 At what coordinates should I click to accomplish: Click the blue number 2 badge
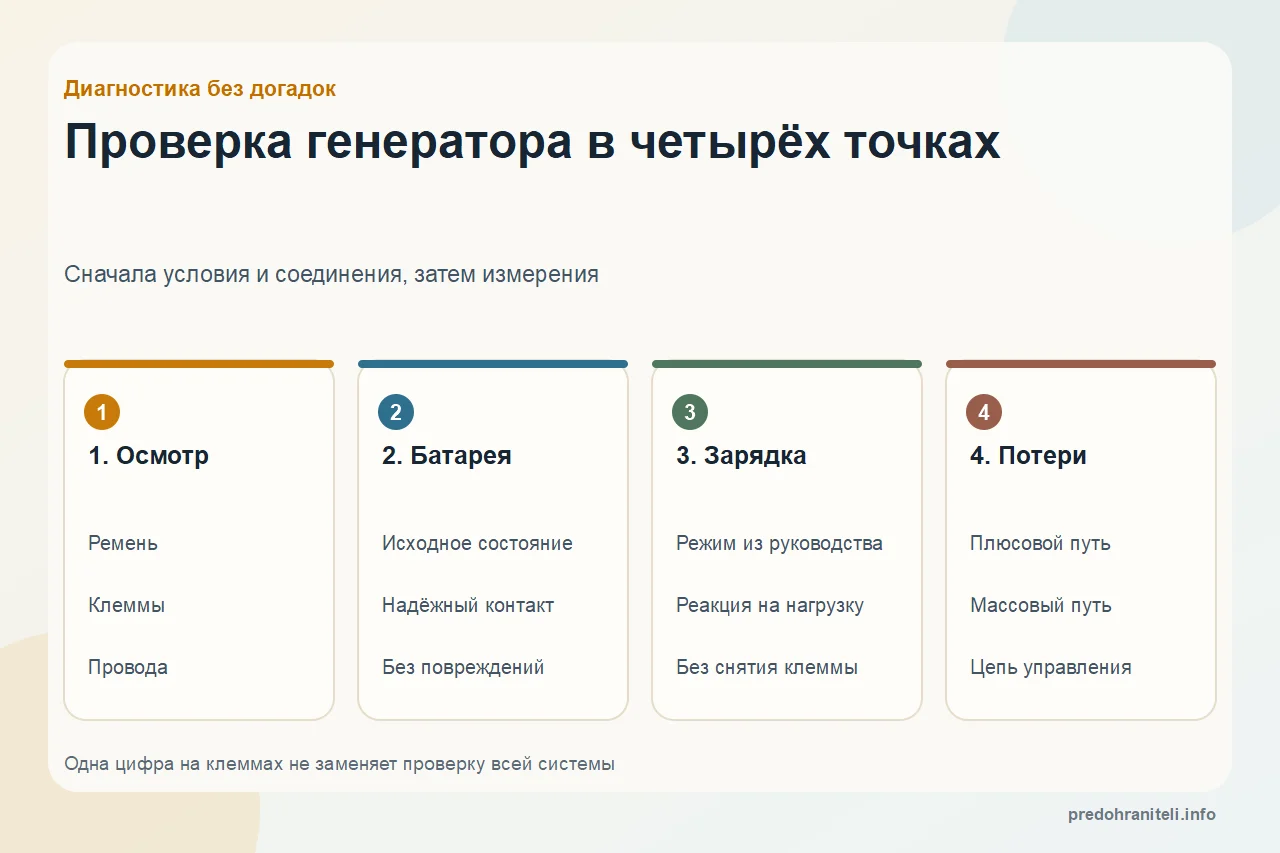[396, 412]
